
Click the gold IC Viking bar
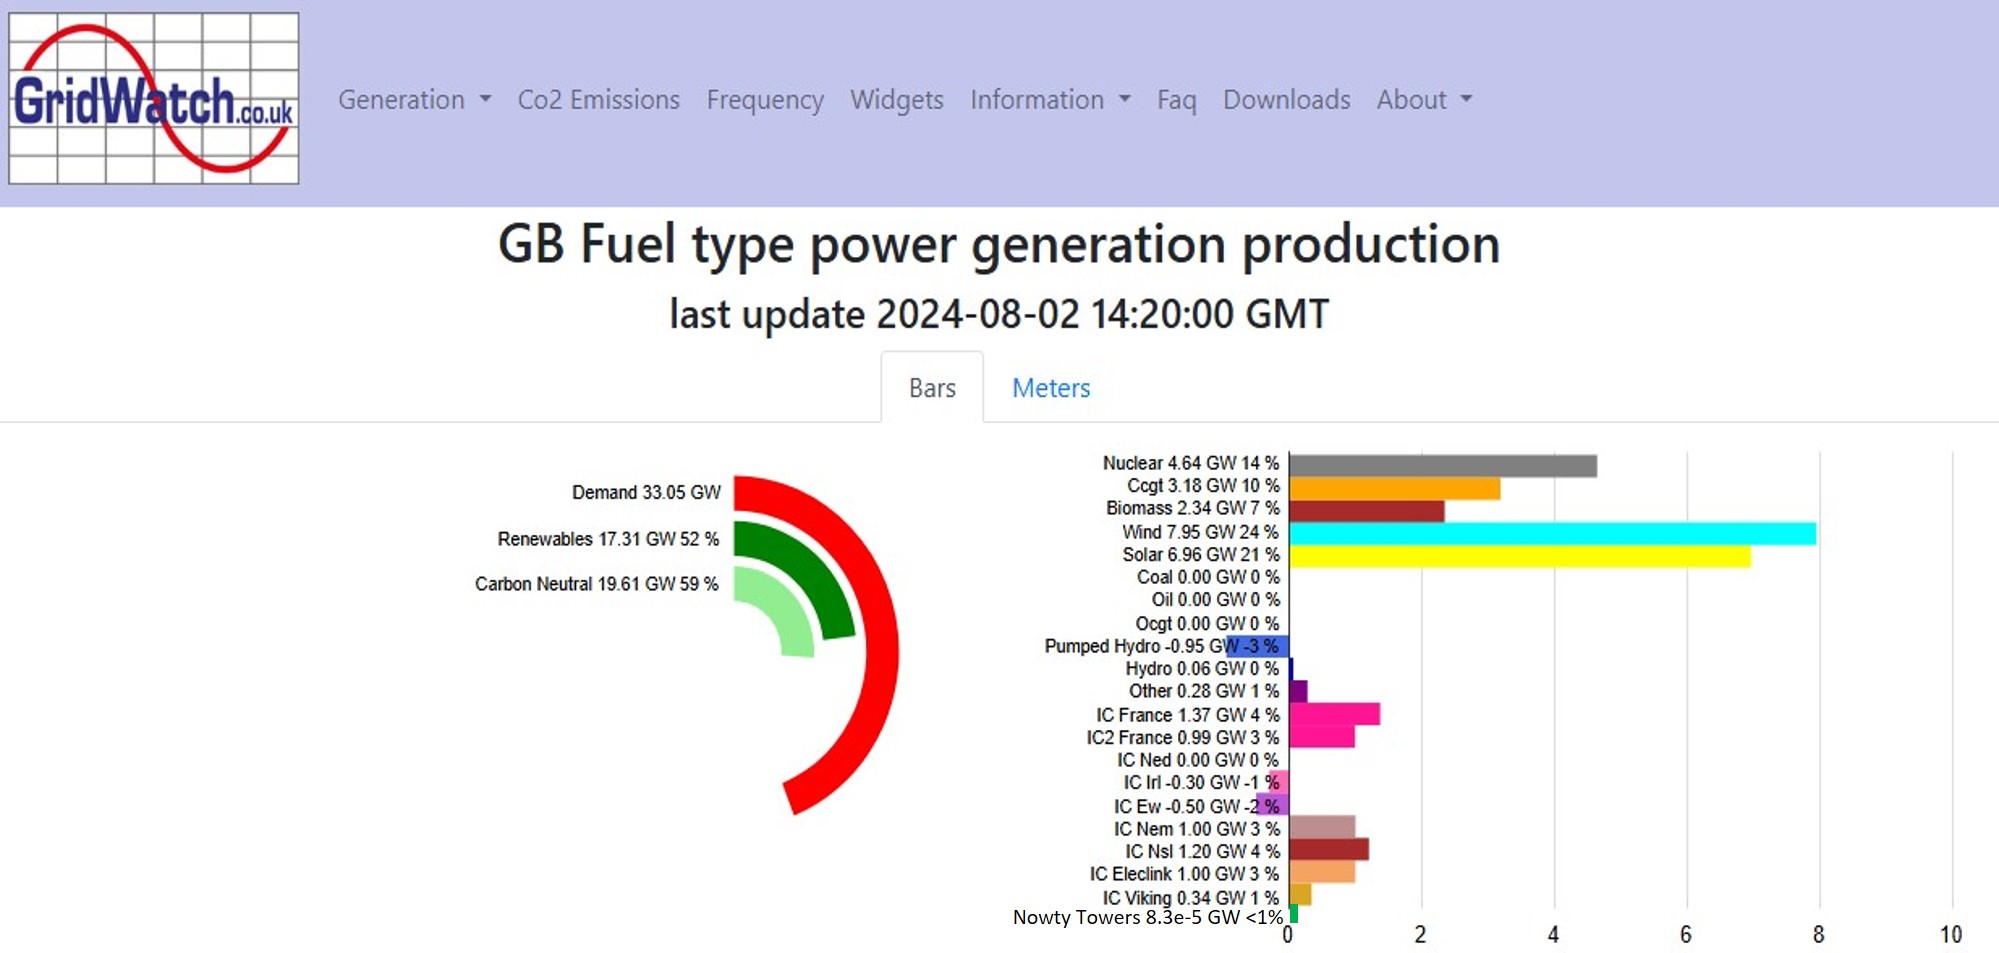[x=1300, y=895]
